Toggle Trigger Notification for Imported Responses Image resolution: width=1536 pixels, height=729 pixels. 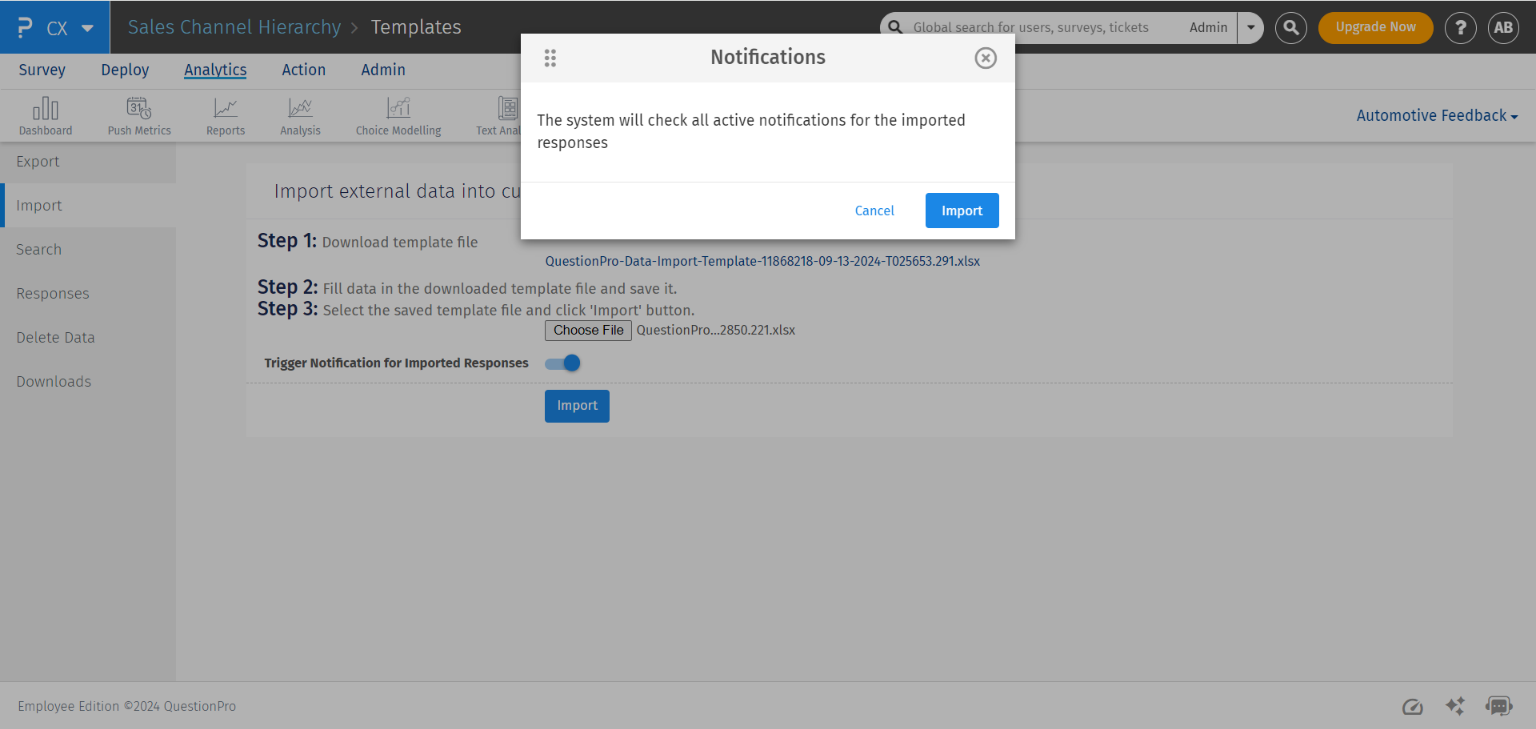click(563, 363)
